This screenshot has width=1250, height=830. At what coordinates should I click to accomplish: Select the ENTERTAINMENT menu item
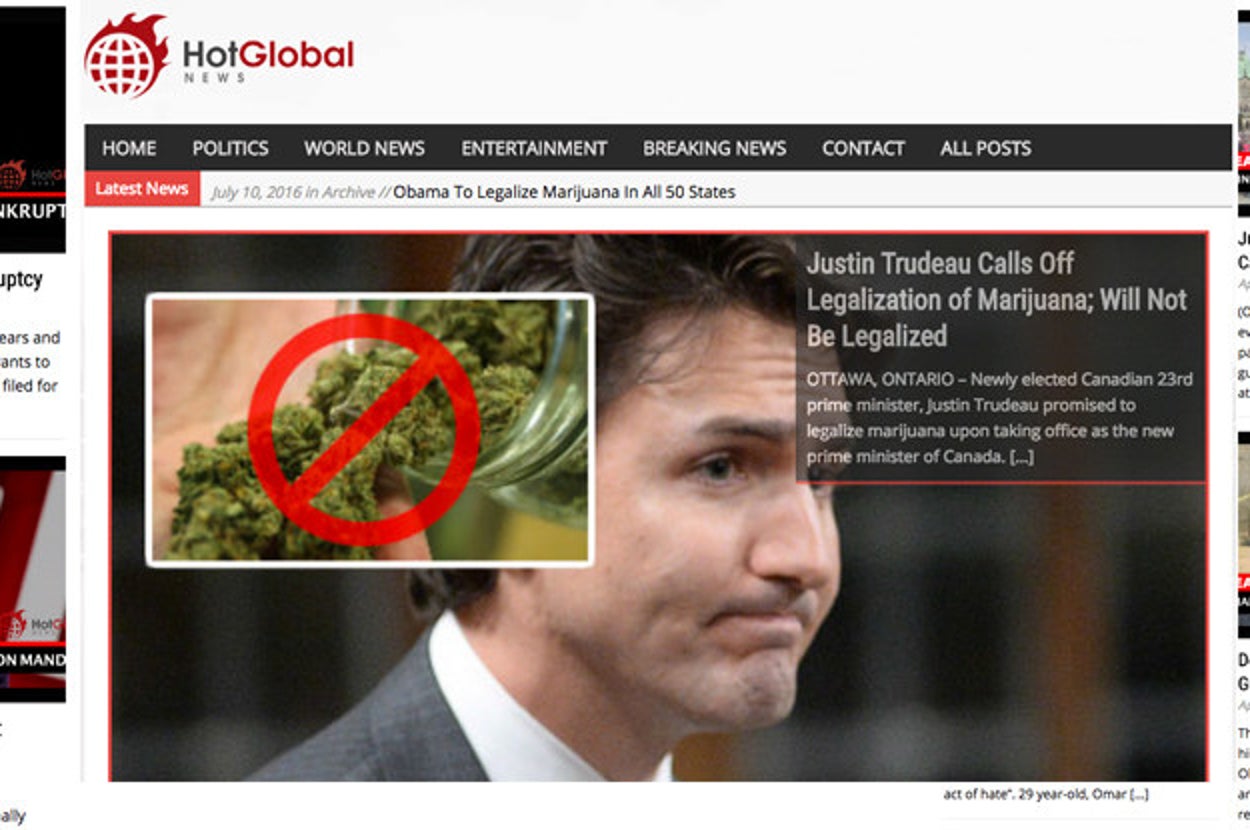point(534,148)
